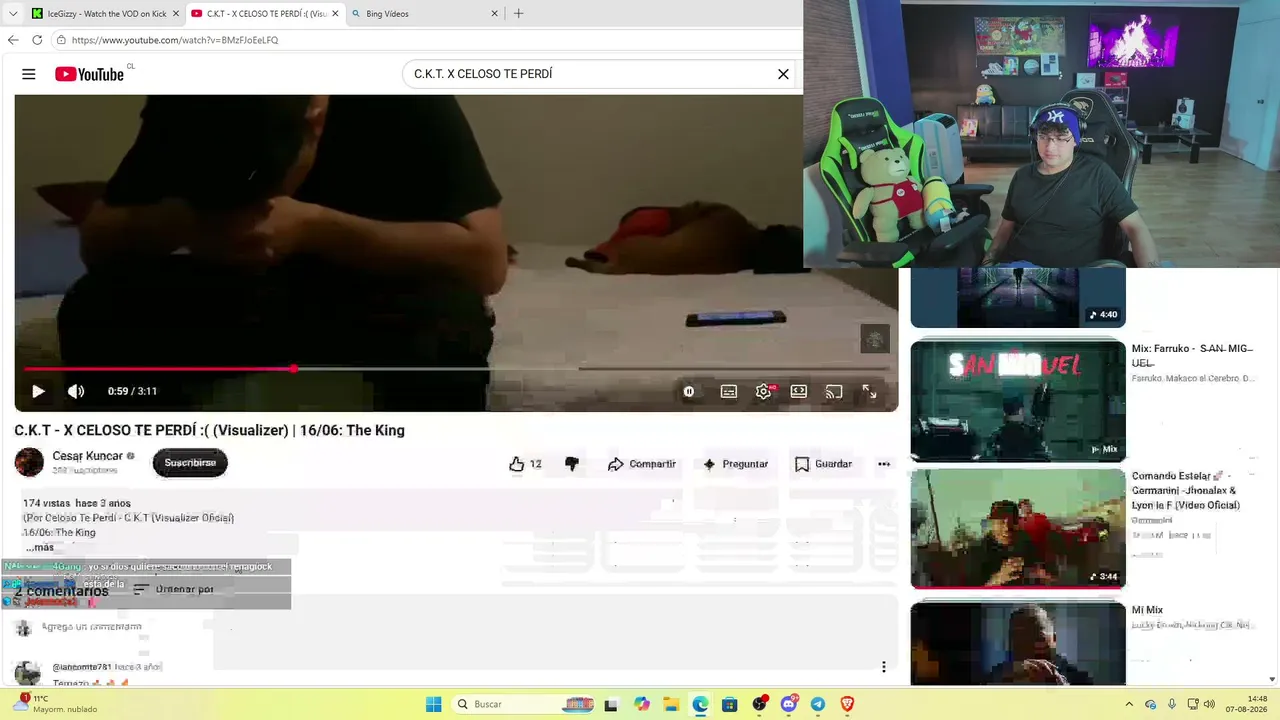Like the video
1280x720 pixels.
pyautogui.click(x=525, y=464)
